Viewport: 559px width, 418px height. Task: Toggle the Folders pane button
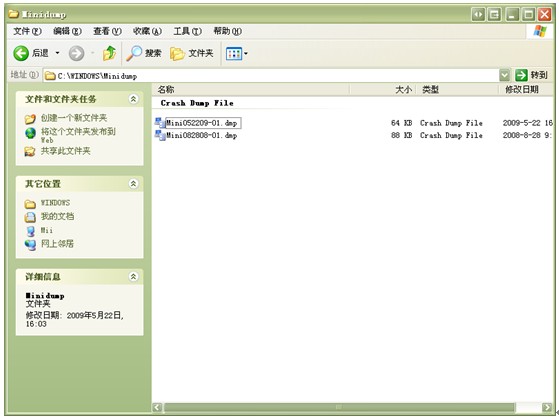click(192, 53)
